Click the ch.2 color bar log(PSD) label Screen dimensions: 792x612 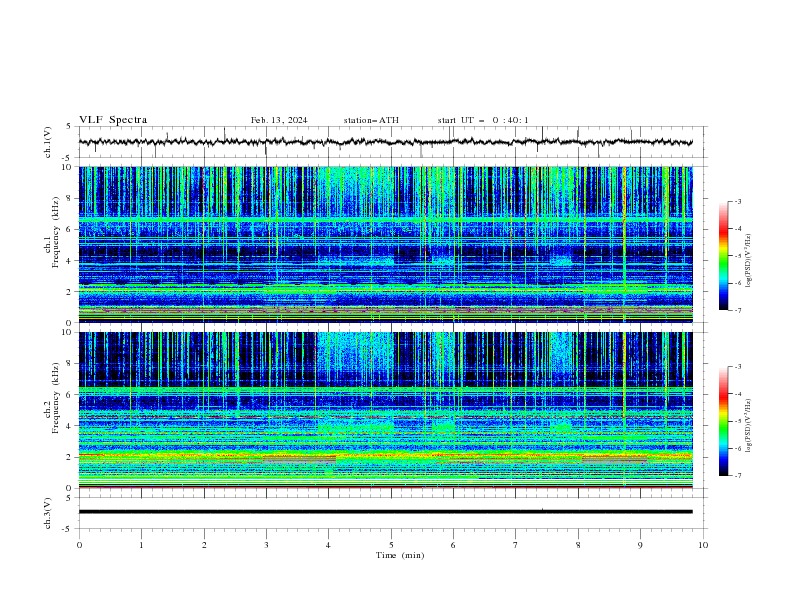pyautogui.click(x=750, y=426)
